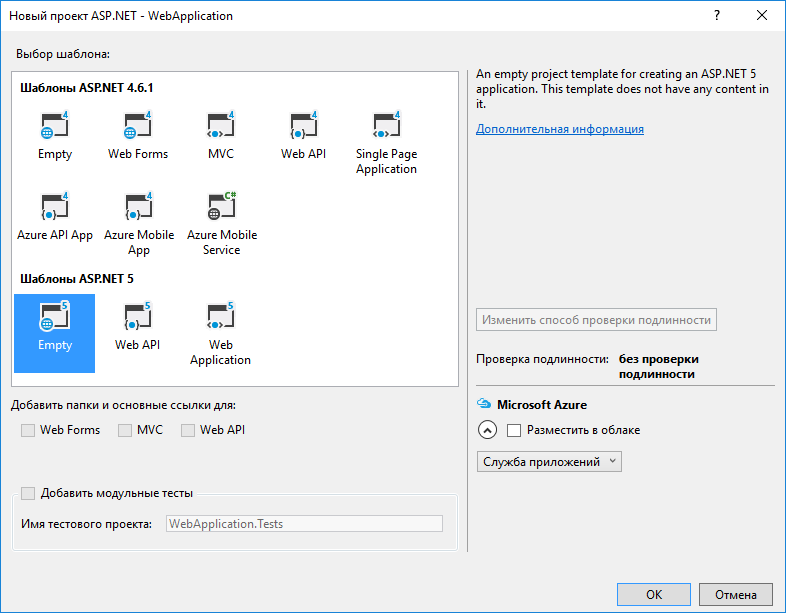Select the Single Page Application template
This screenshot has height=613, width=786.
click(x=386, y=127)
